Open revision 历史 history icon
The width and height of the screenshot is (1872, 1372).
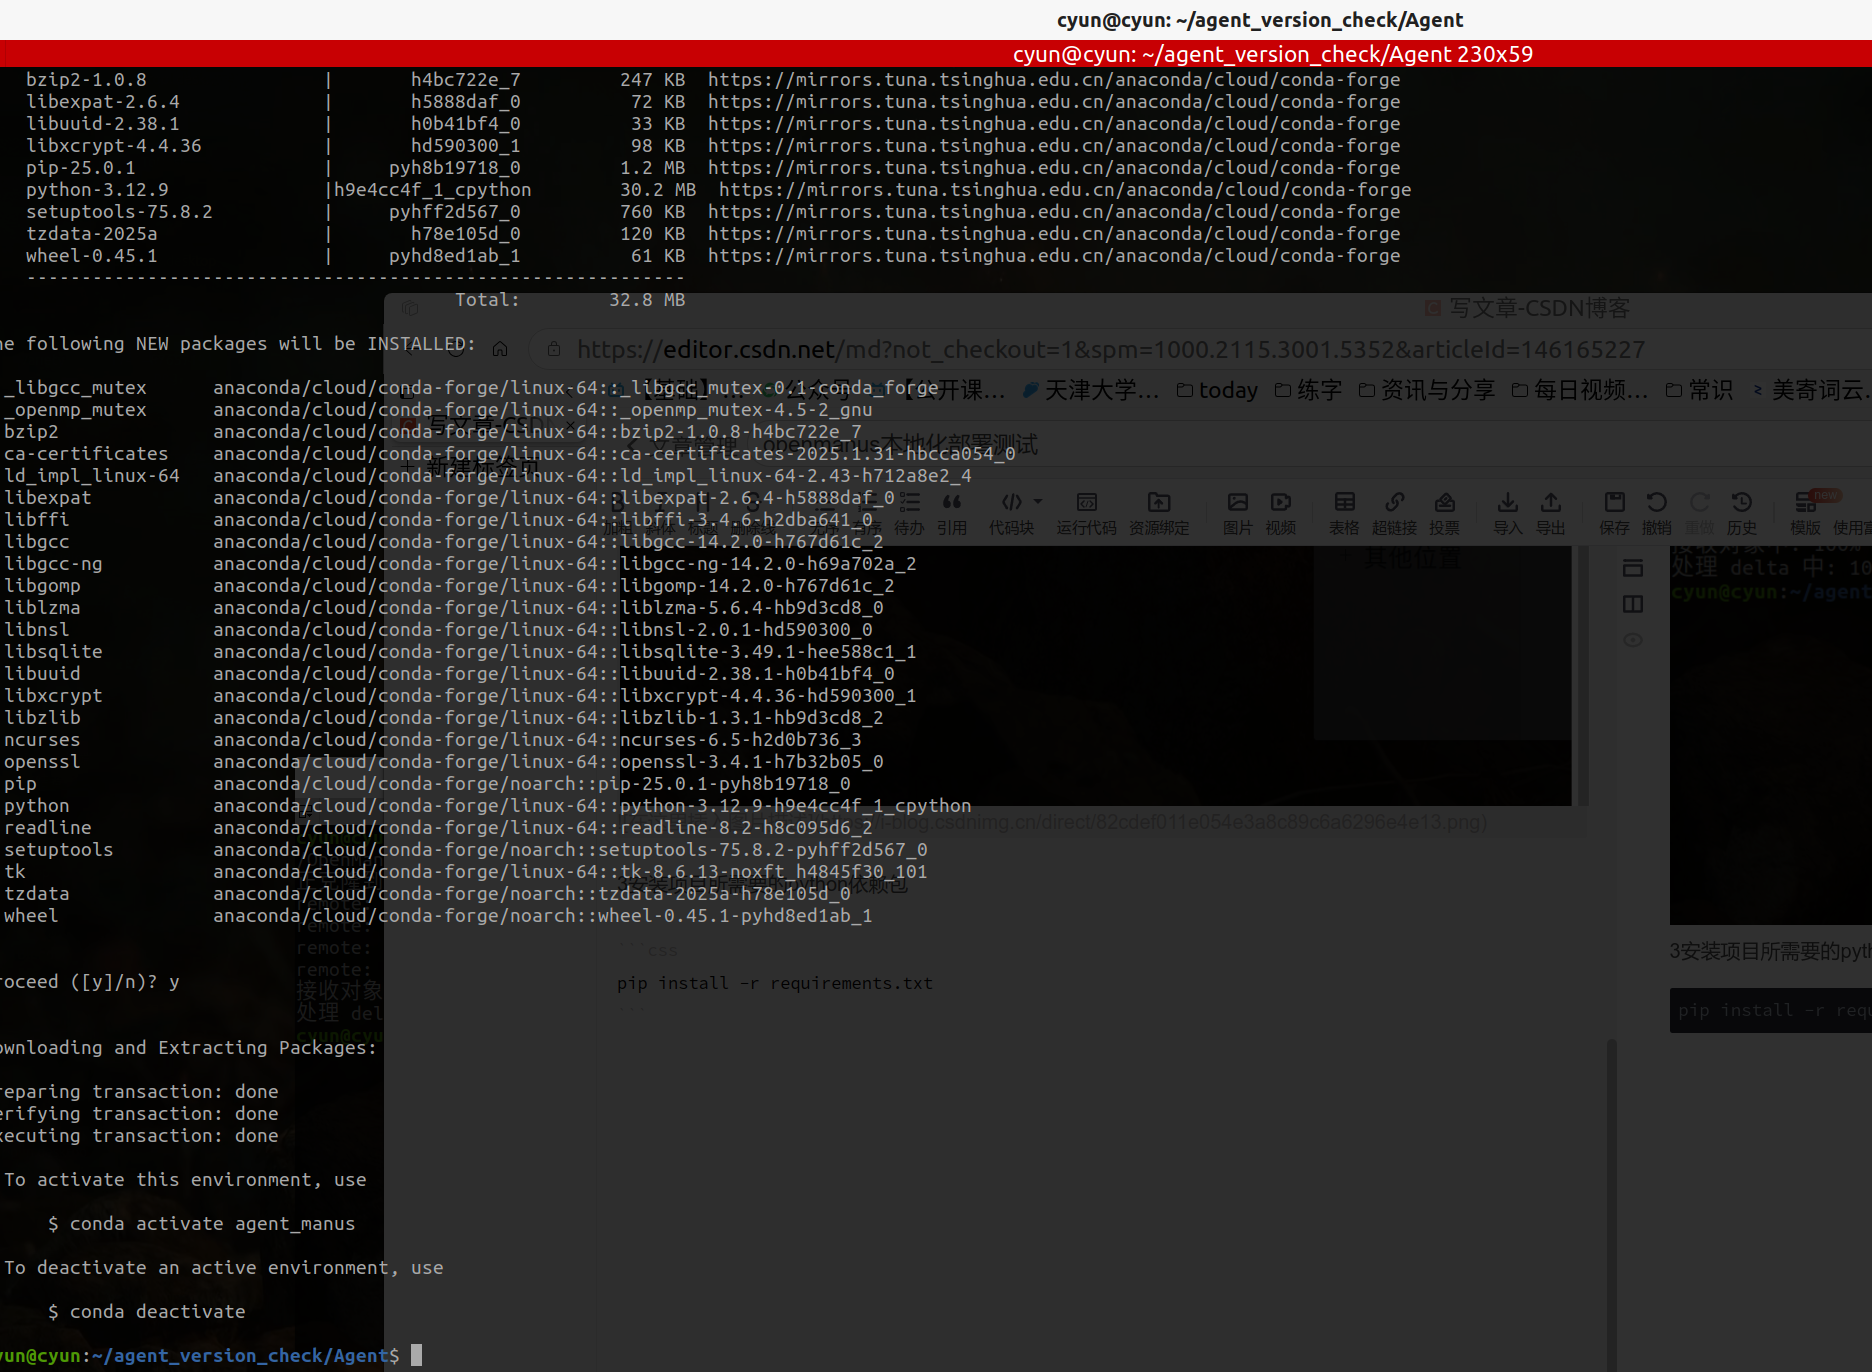tap(1742, 513)
